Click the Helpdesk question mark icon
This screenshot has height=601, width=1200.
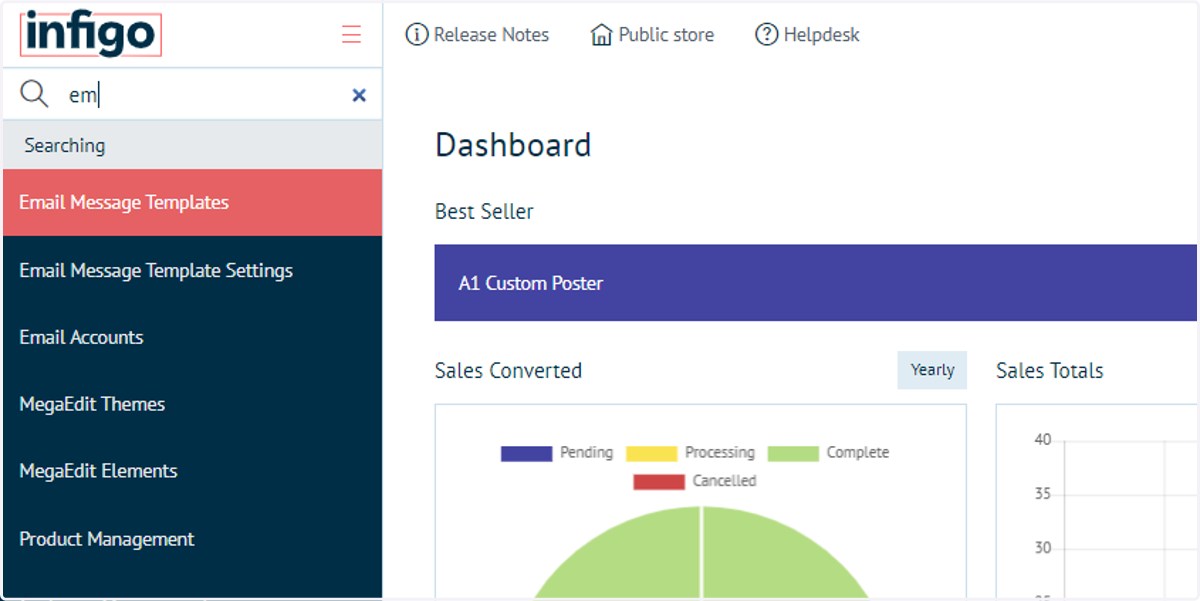pyautogui.click(x=766, y=35)
